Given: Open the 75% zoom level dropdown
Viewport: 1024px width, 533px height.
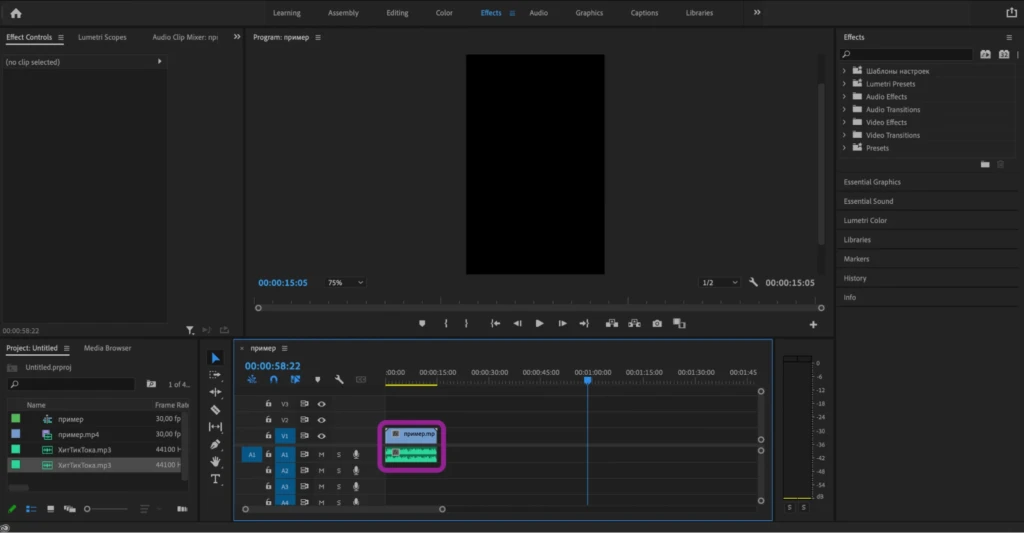Looking at the screenshot, I should pos(345,283).
